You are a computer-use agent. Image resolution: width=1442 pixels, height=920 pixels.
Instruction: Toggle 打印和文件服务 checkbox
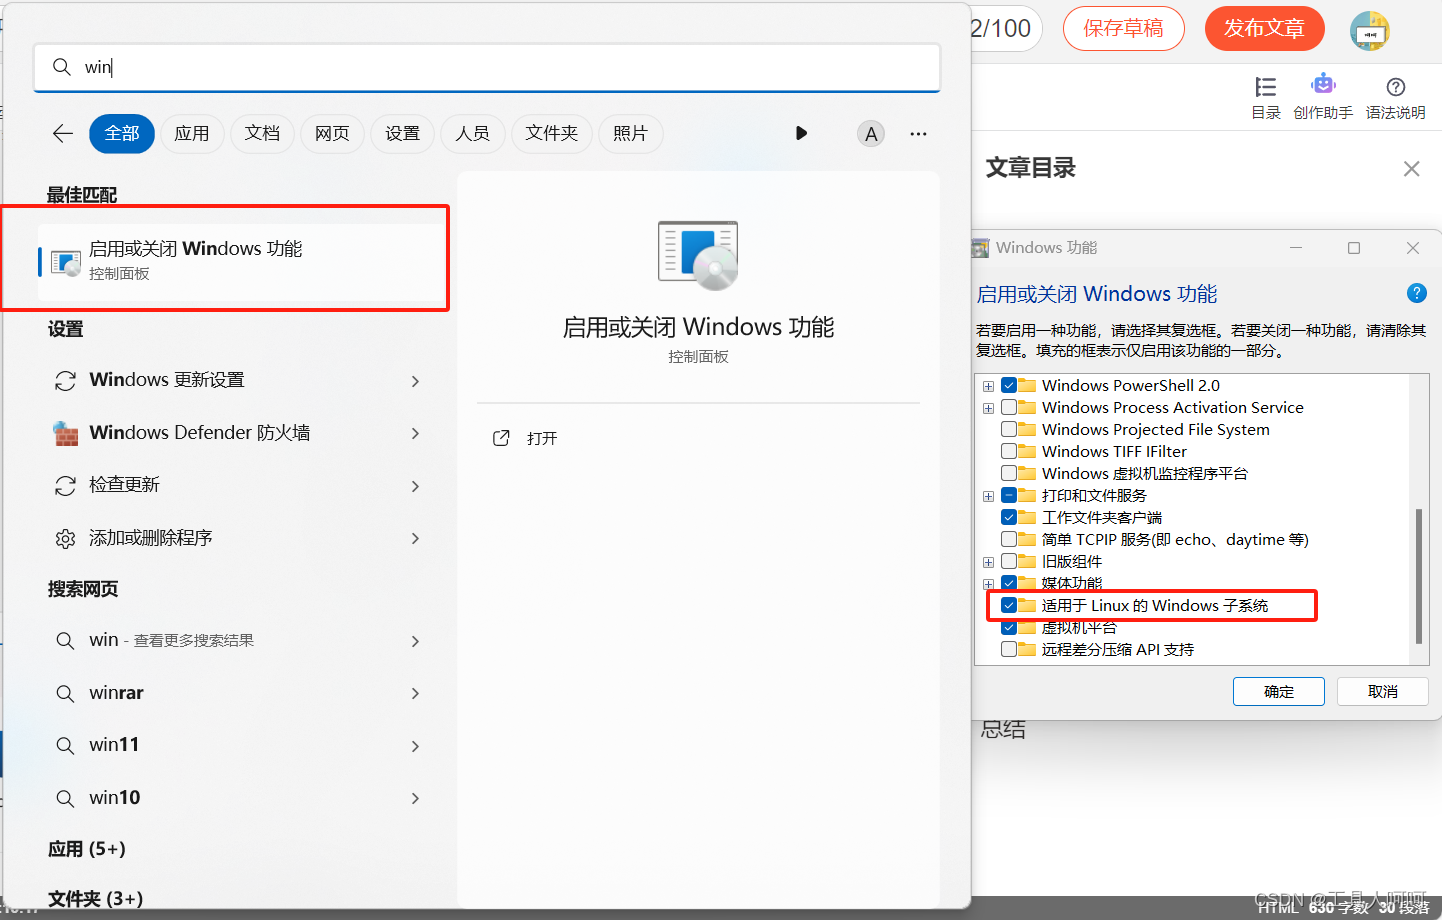tap(1009, 495)
